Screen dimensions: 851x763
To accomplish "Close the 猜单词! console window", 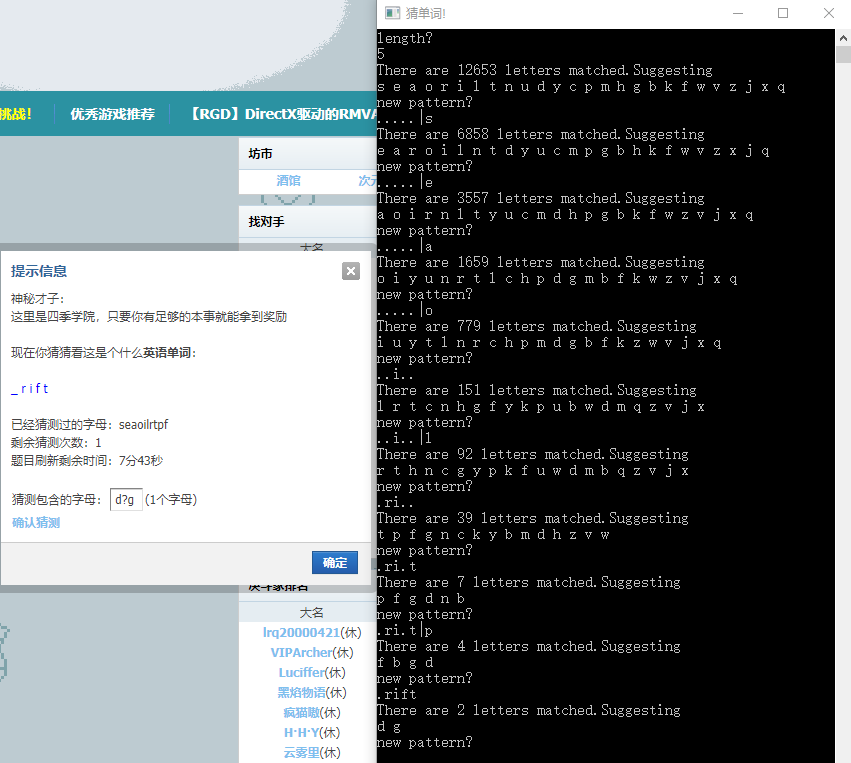I will tap(828, 13).
